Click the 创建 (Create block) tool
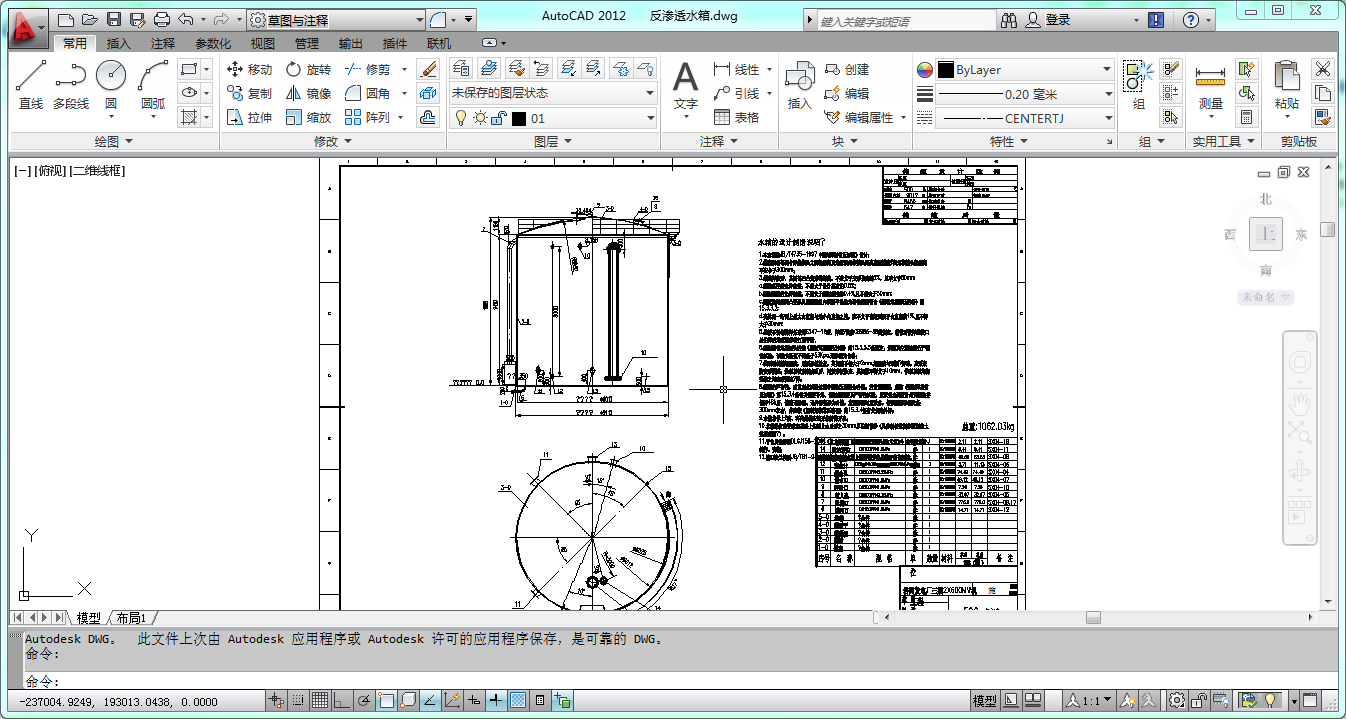 (847, 69)
